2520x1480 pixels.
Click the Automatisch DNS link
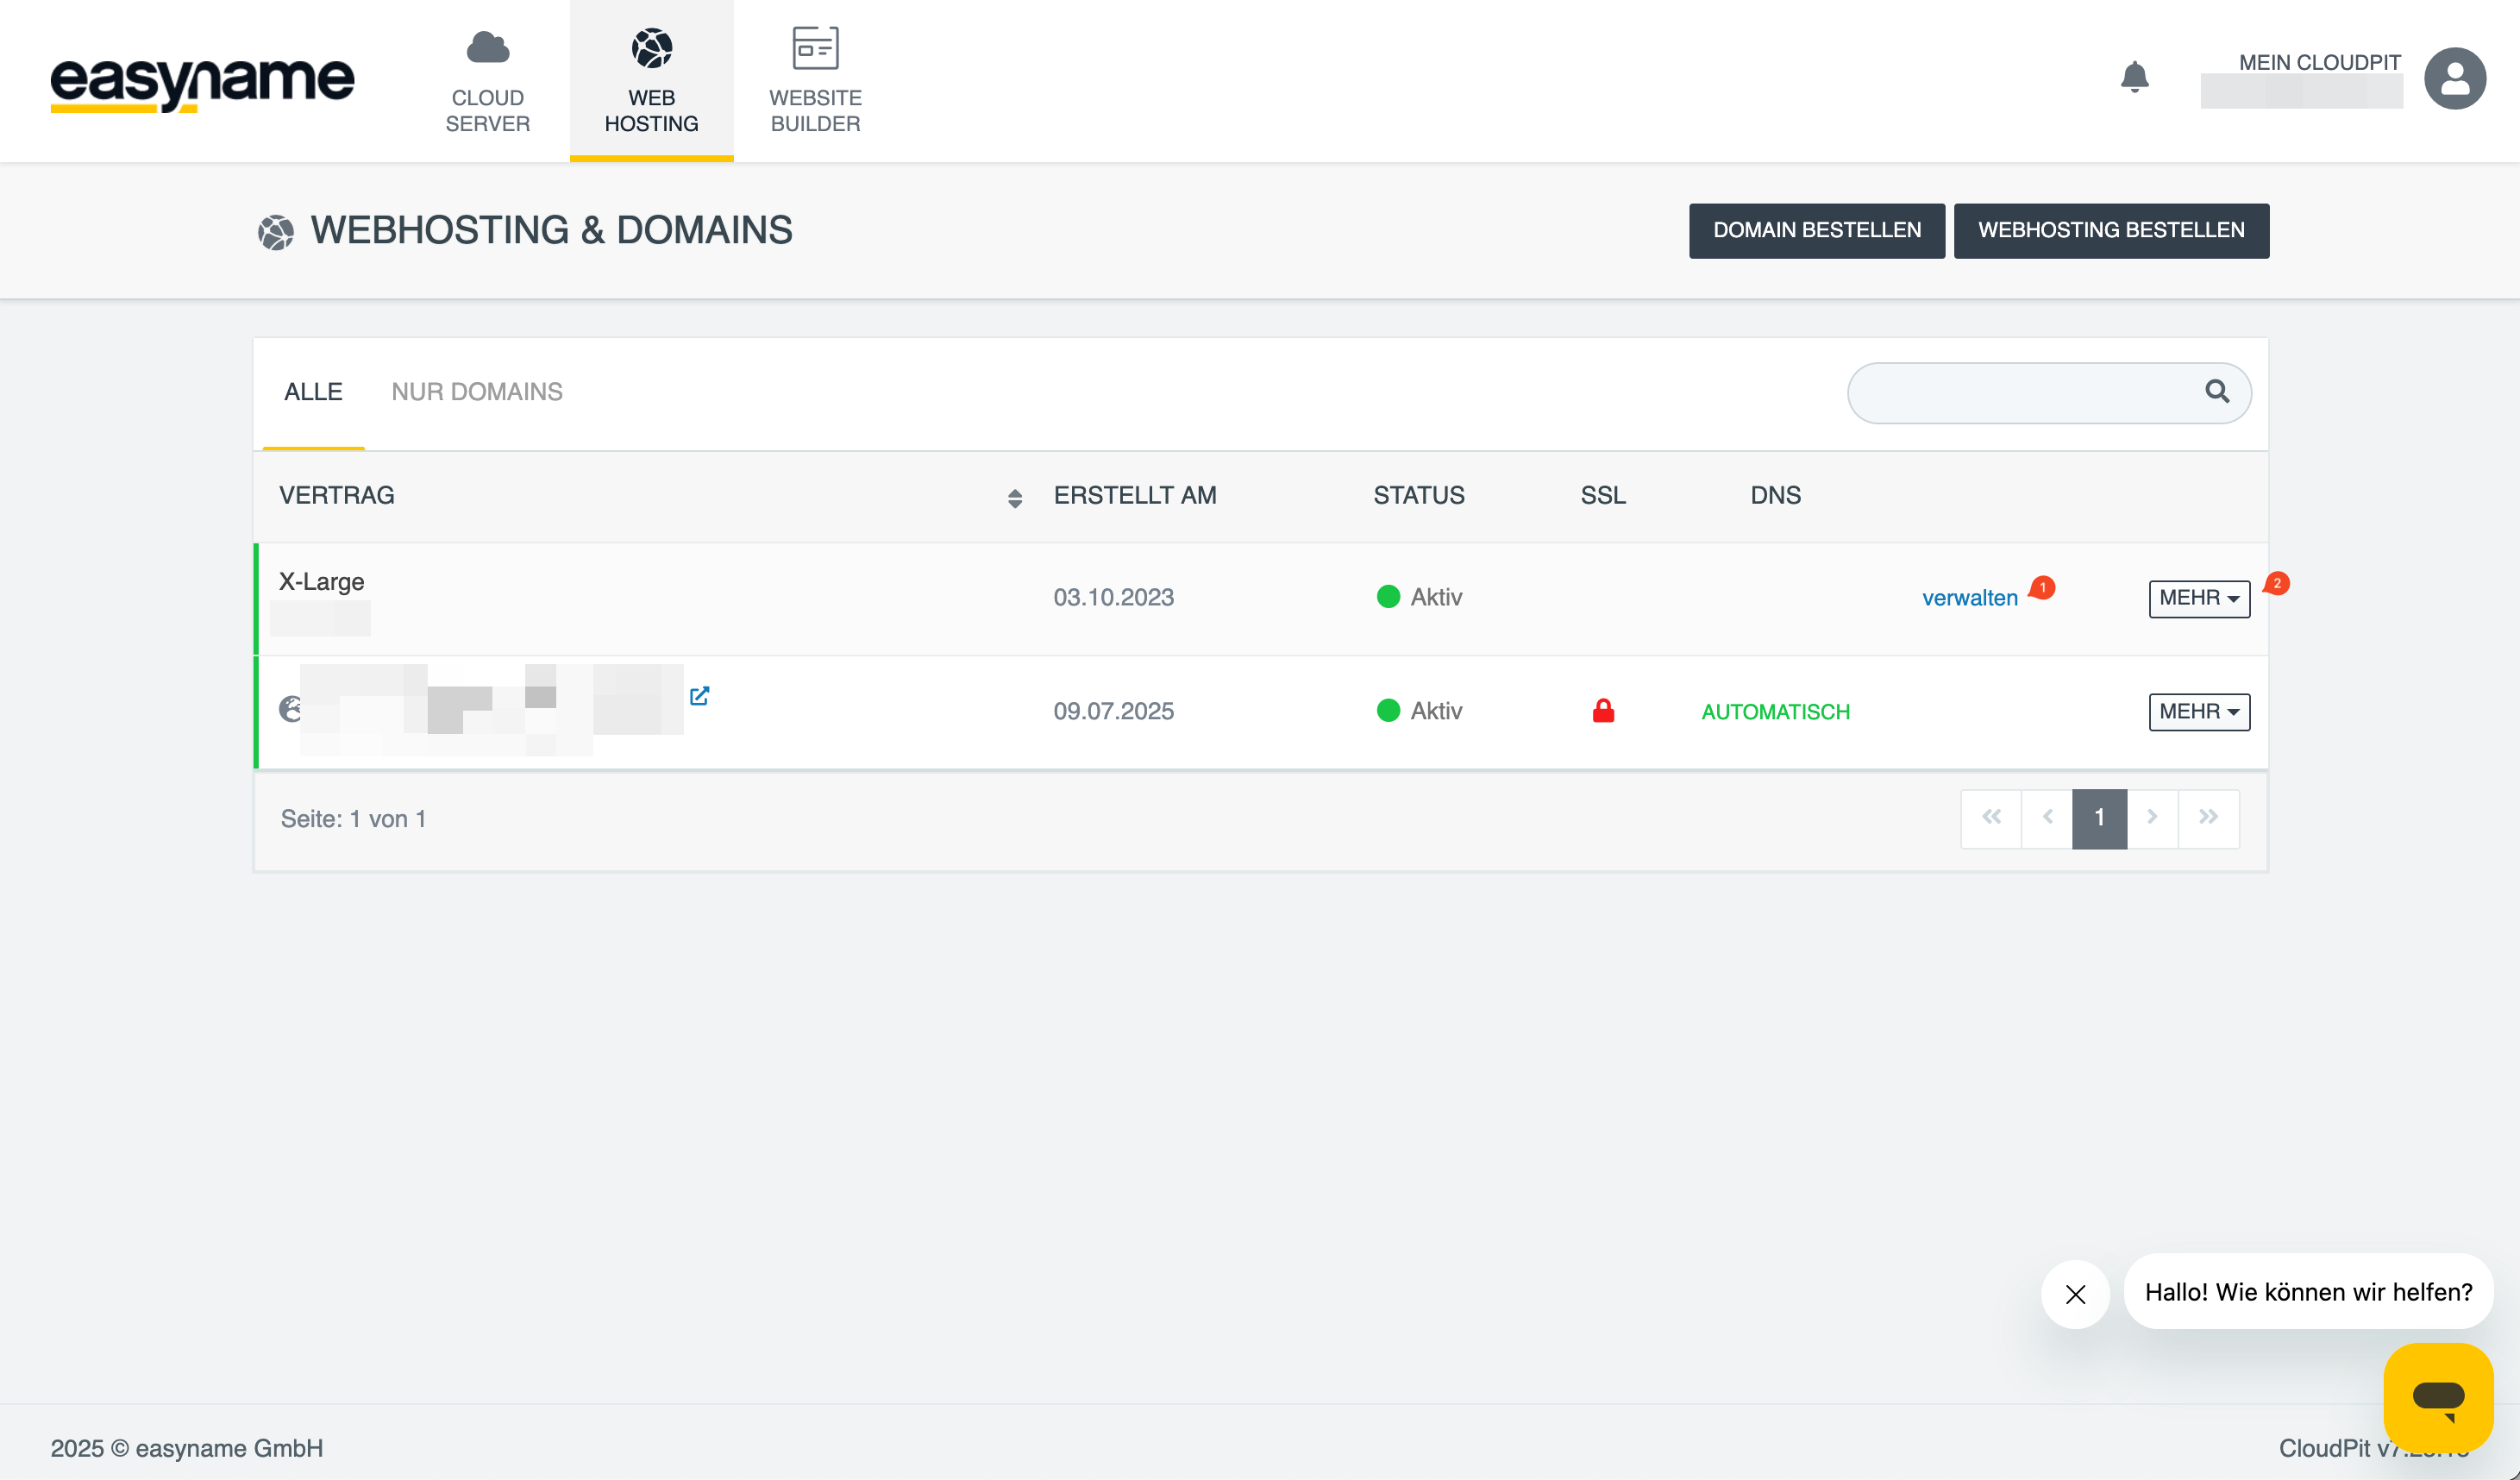point(1775,712)
